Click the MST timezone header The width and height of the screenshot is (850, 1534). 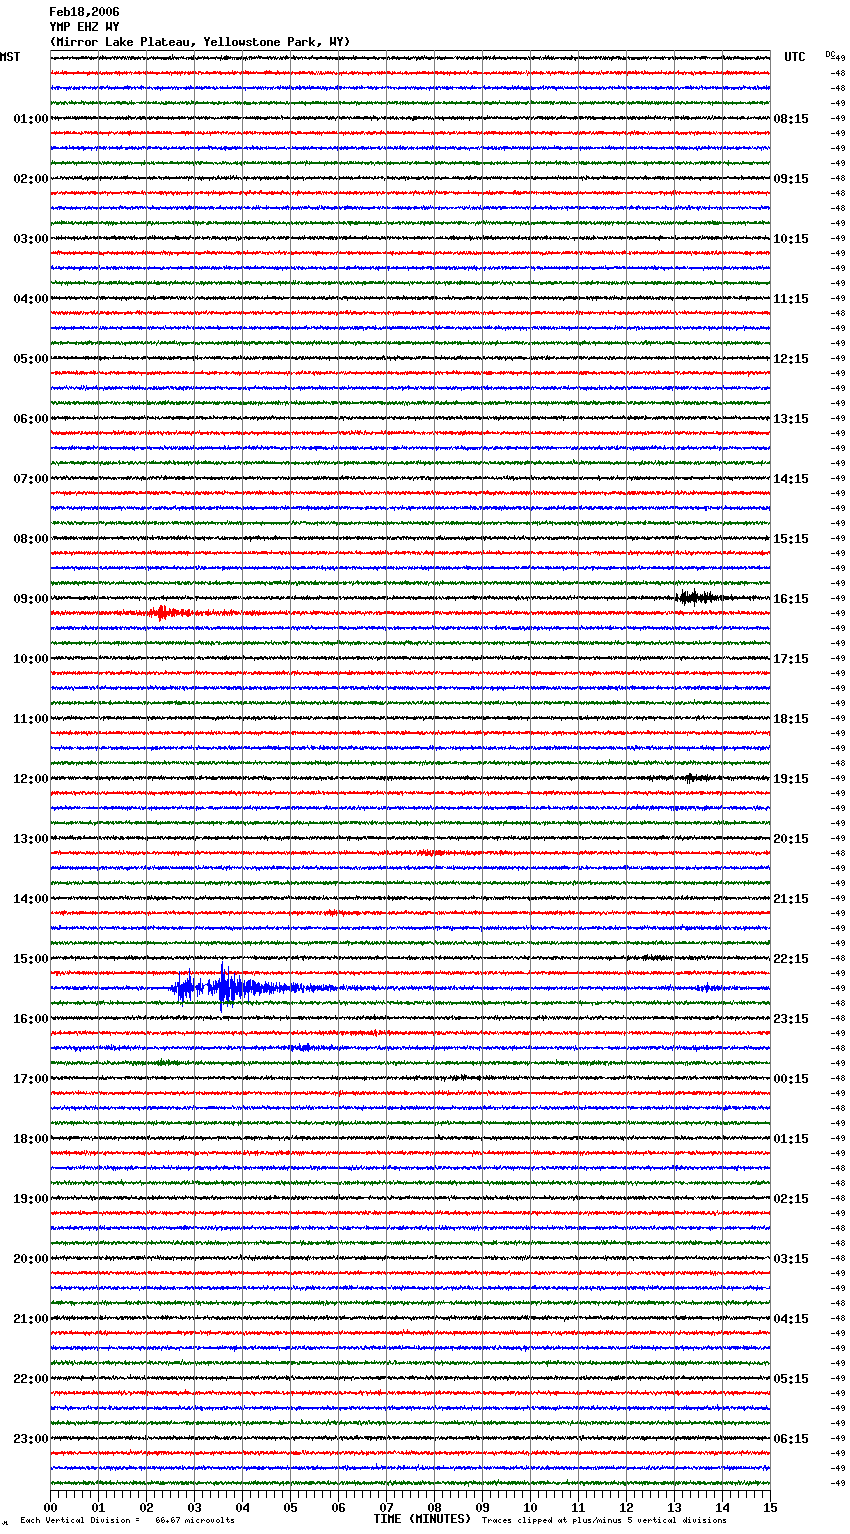pos(10,57)
